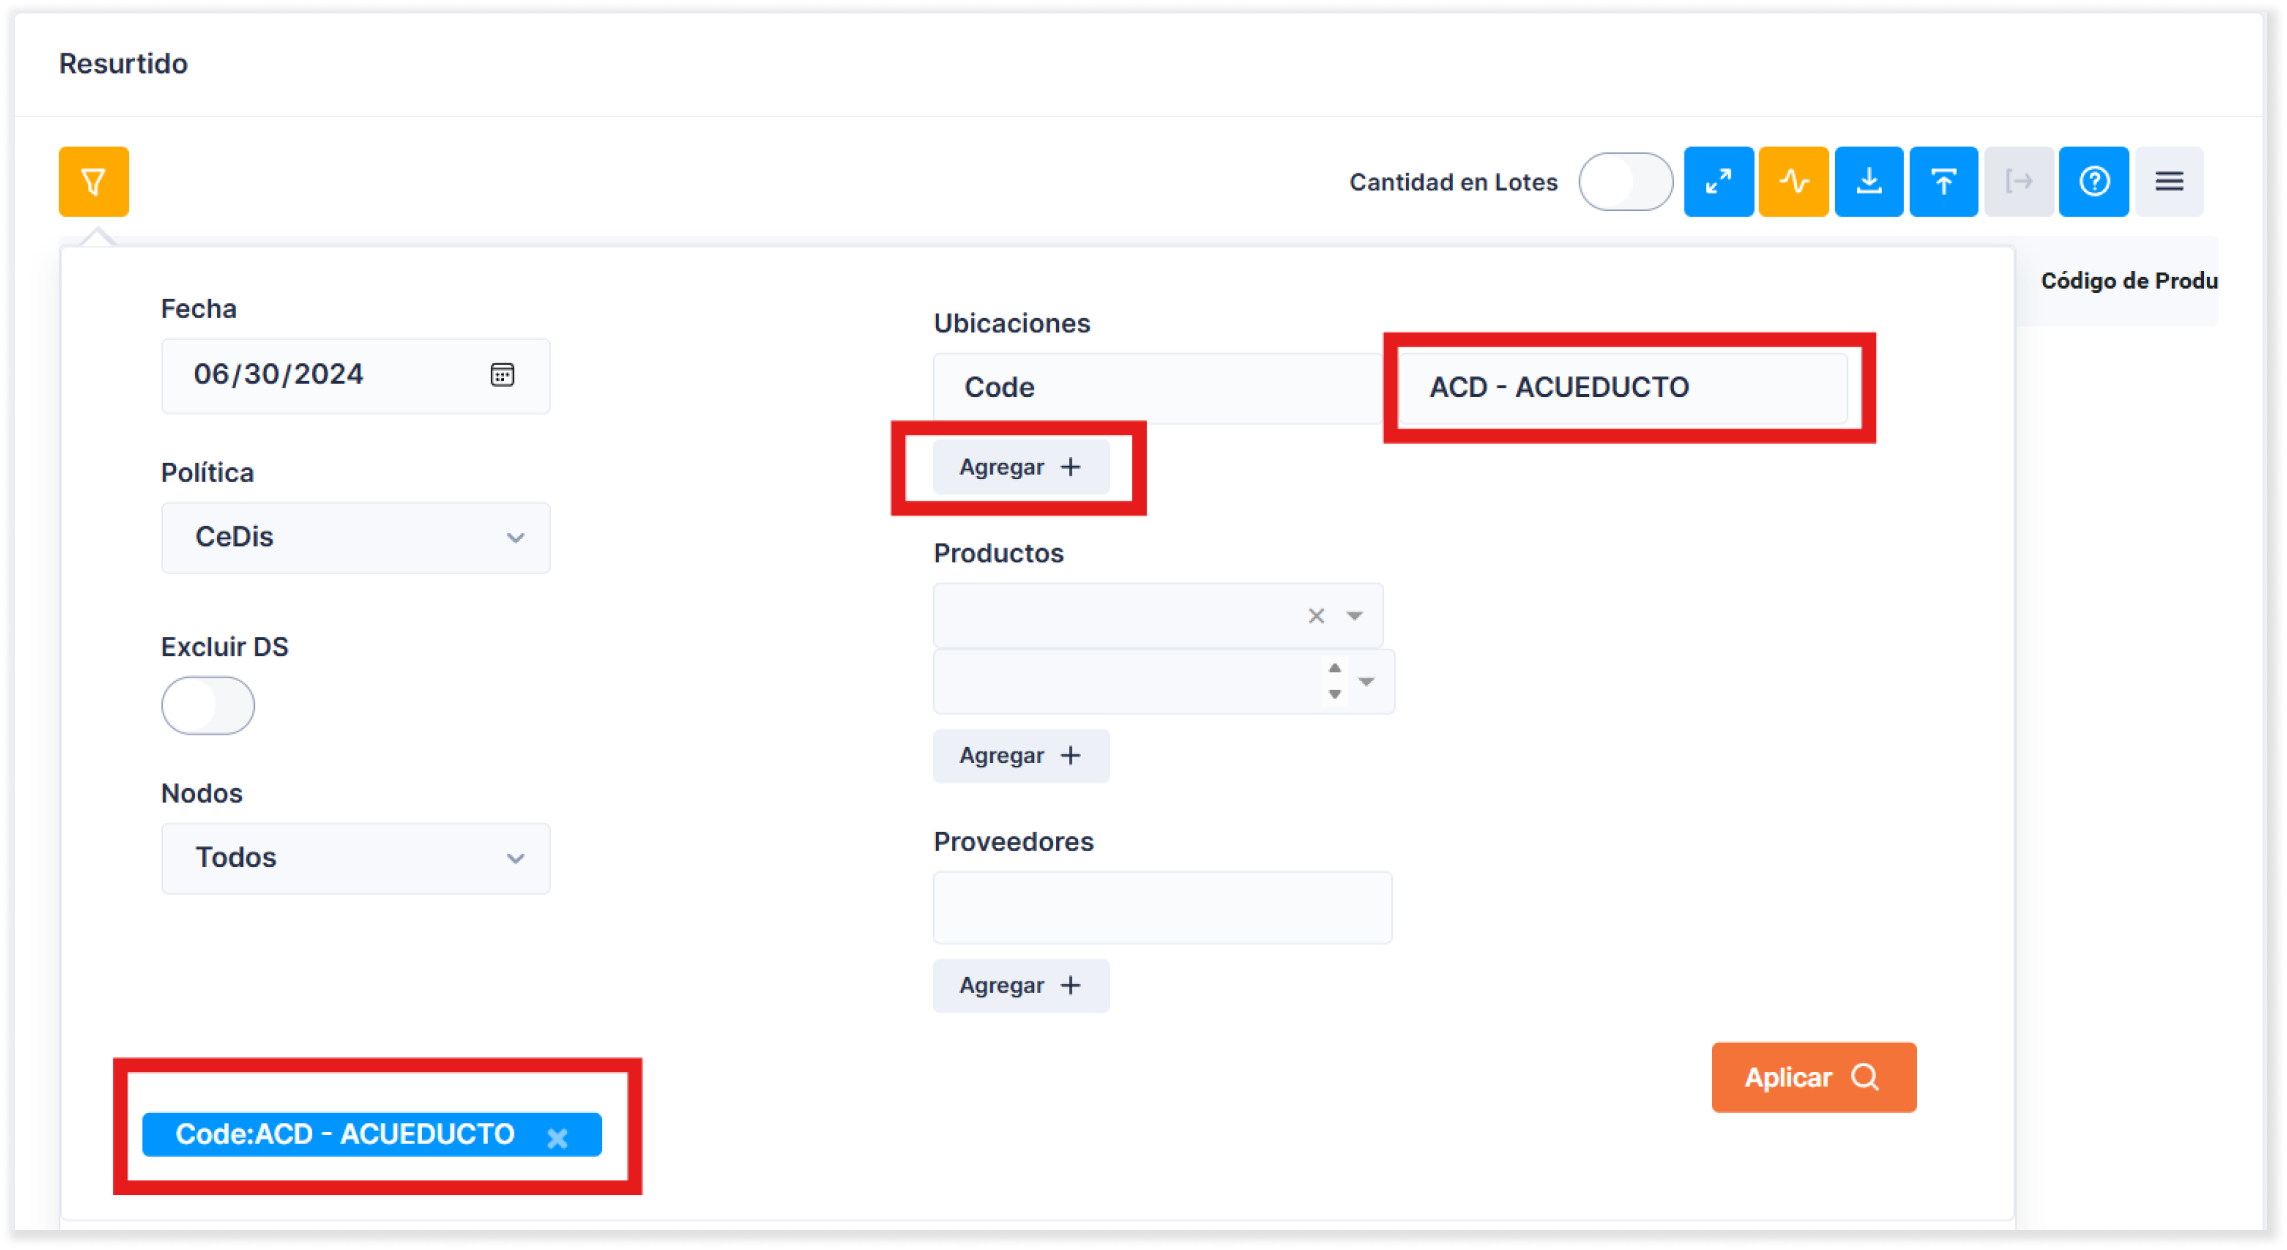Image resolution: width=2287 pixels, height=1250 pixels.
Task: Click the download arrow icon
Action: pos(1868,182)
